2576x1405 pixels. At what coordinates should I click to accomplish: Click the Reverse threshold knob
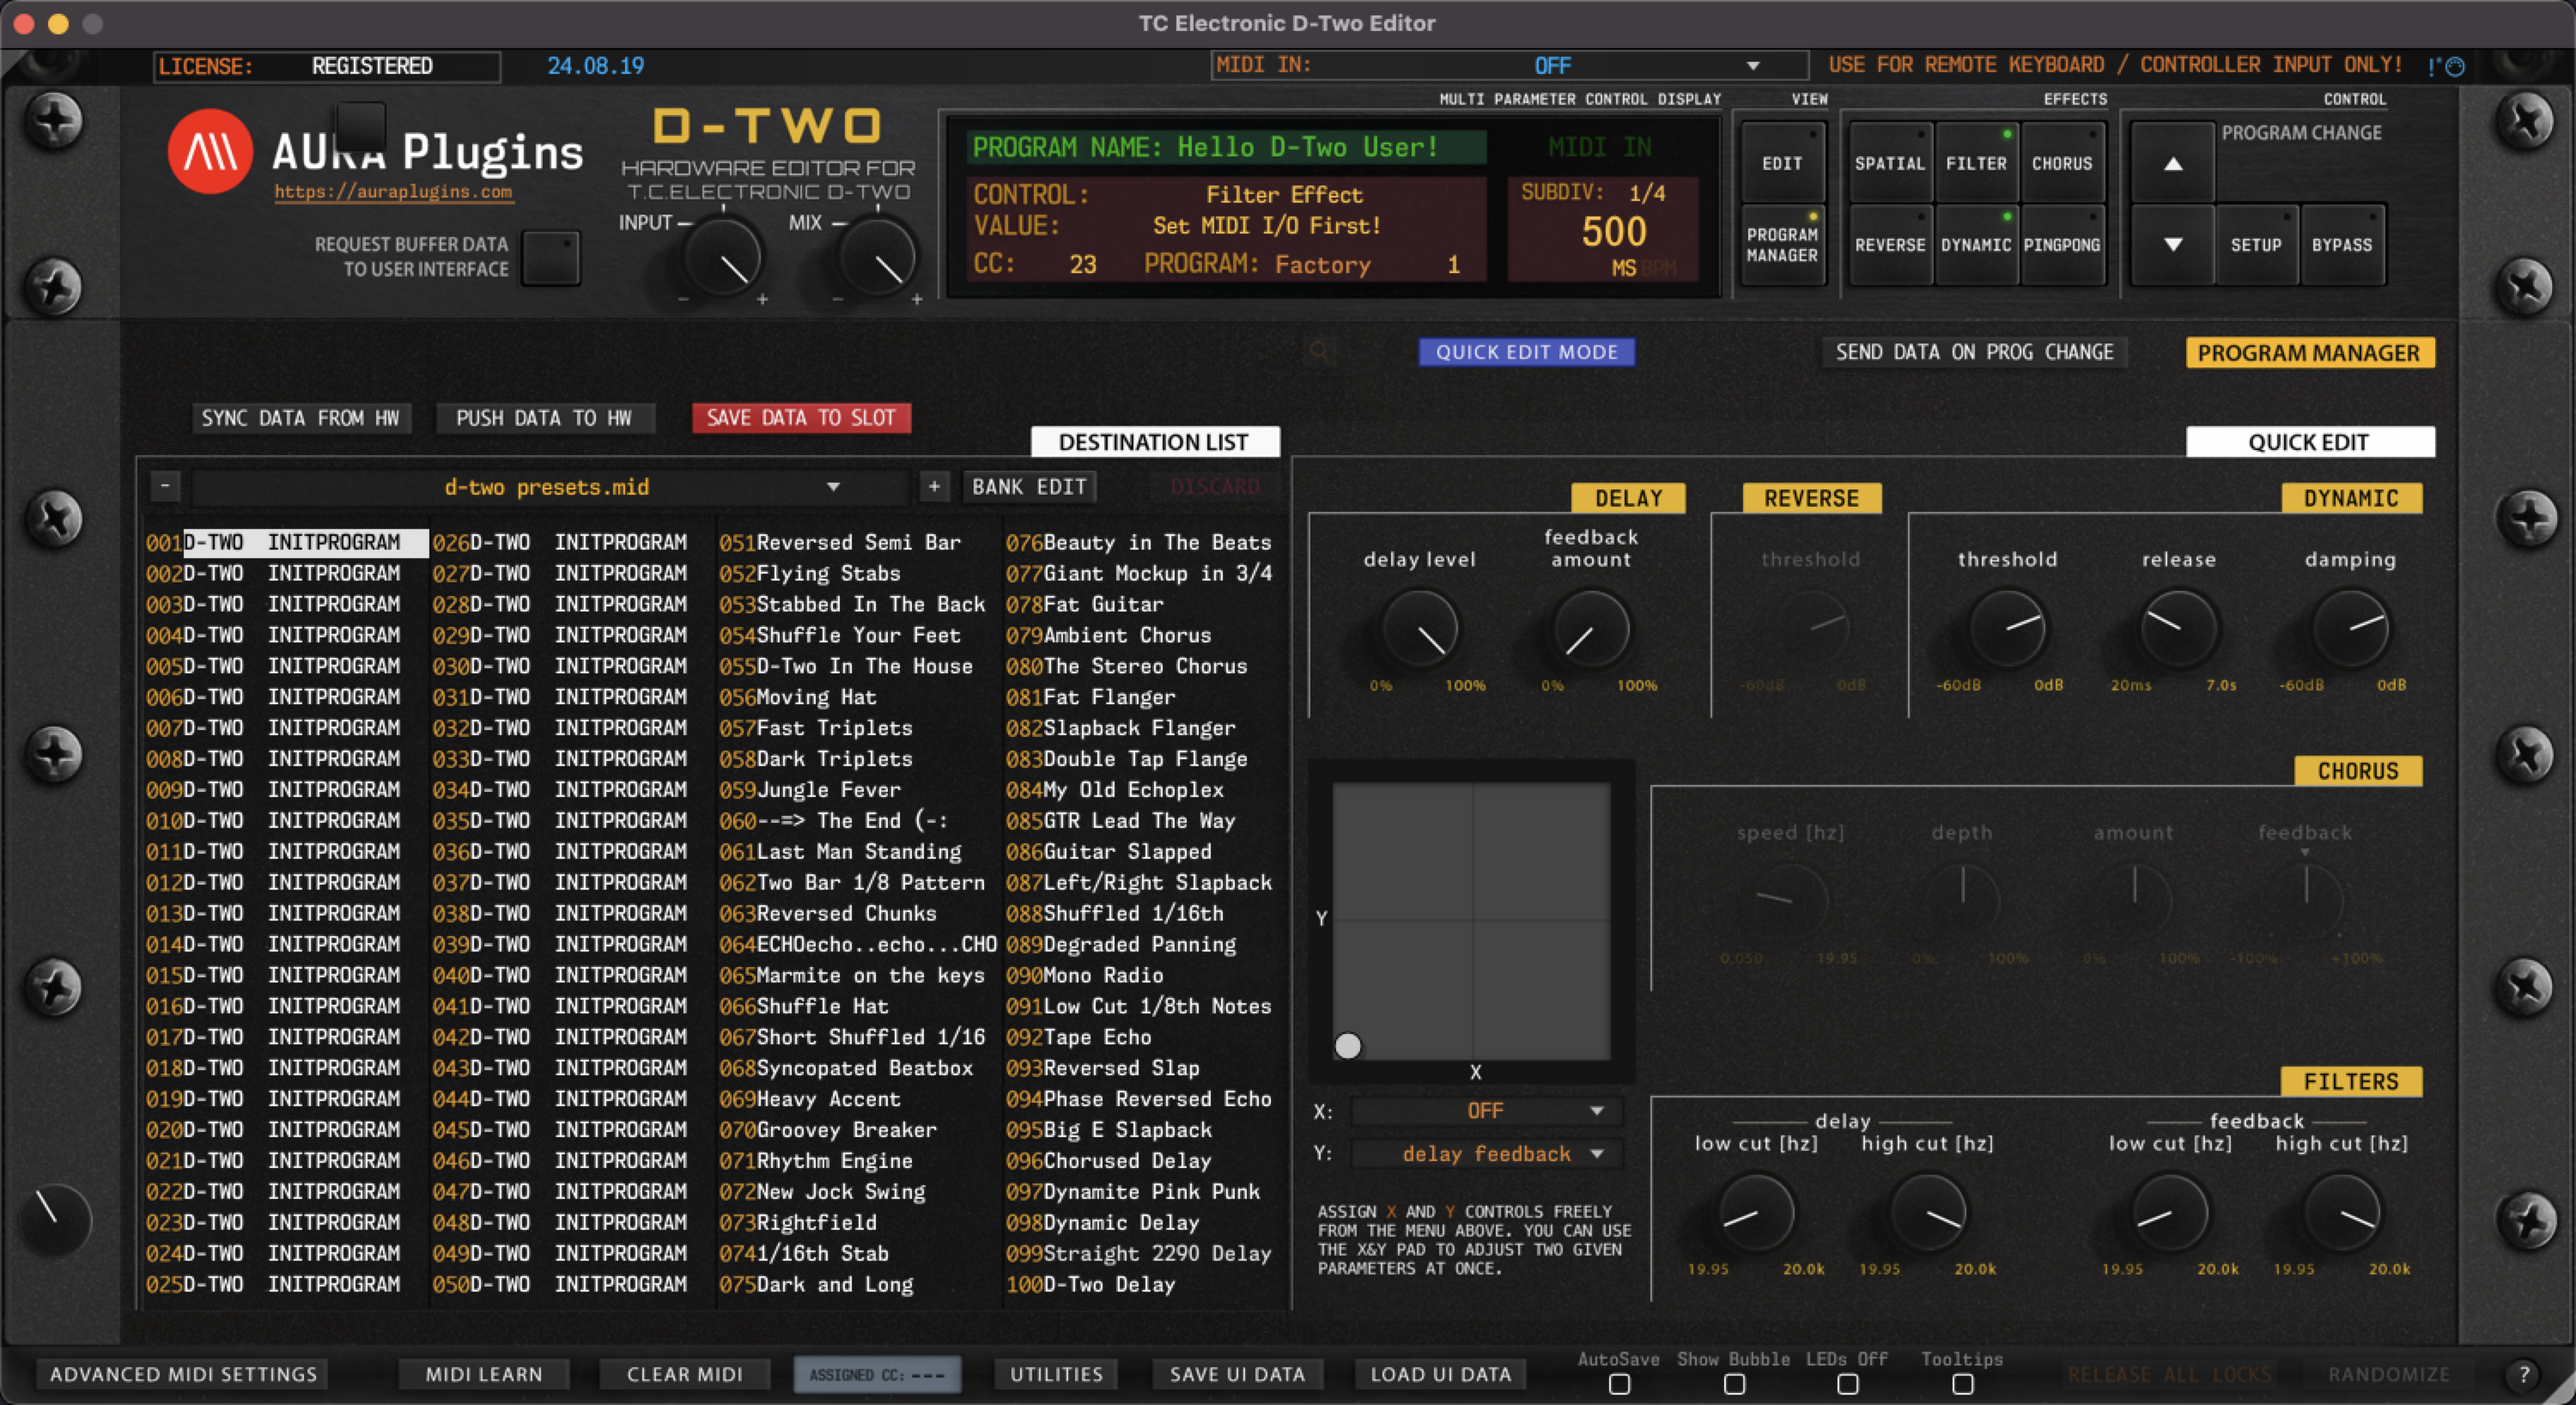[x=1811, y=630]
